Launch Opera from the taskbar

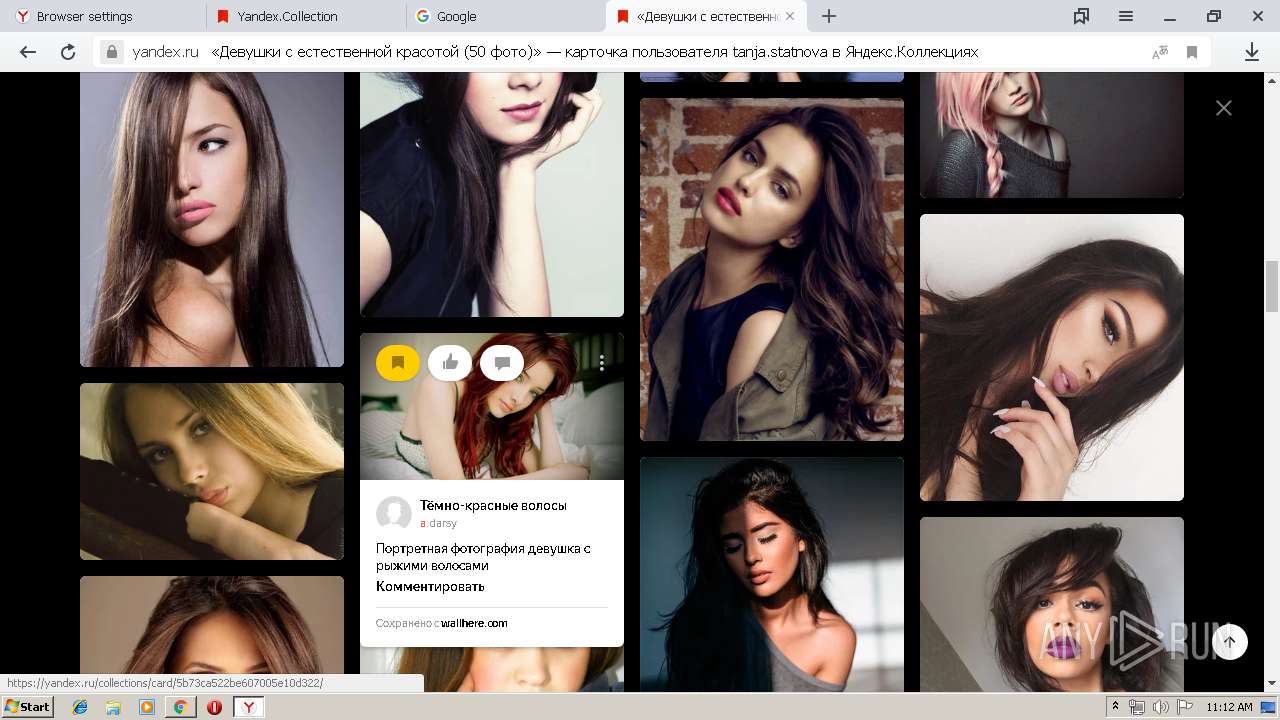214,707
